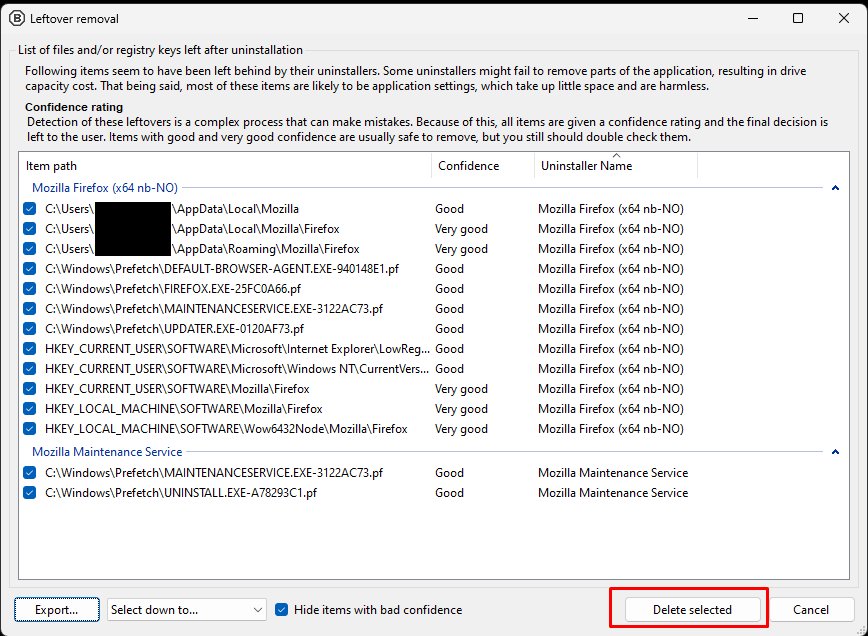Close the Leftover removal window

tap(844, 18)
